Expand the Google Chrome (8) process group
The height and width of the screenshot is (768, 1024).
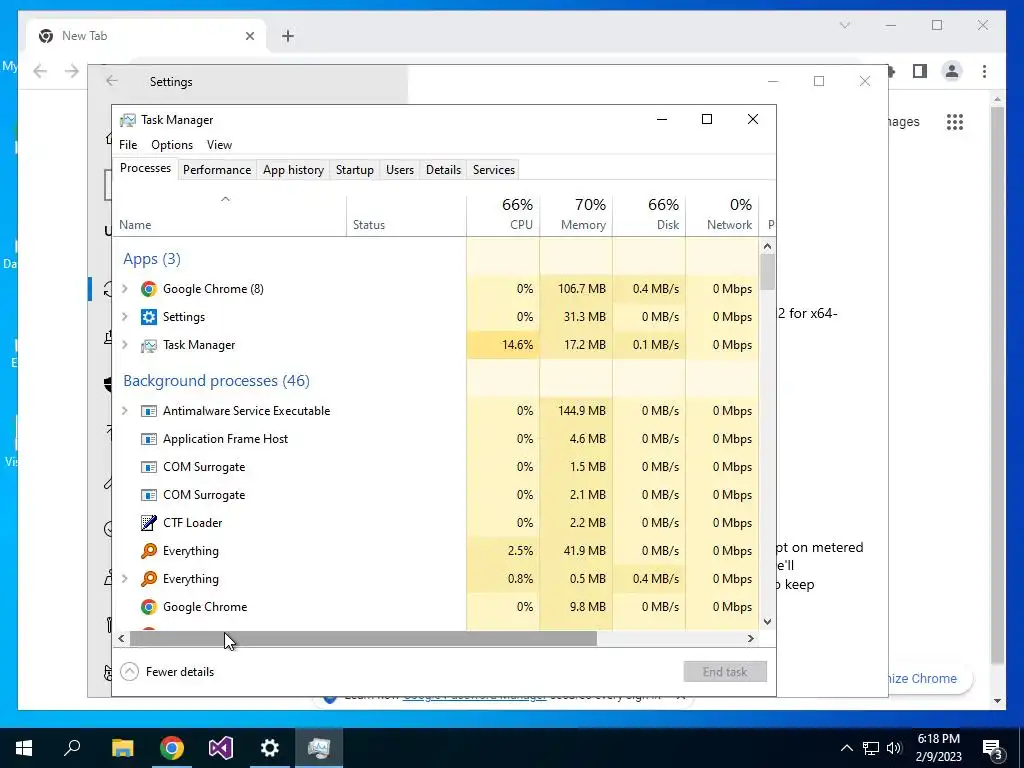(x=125, y=289)
